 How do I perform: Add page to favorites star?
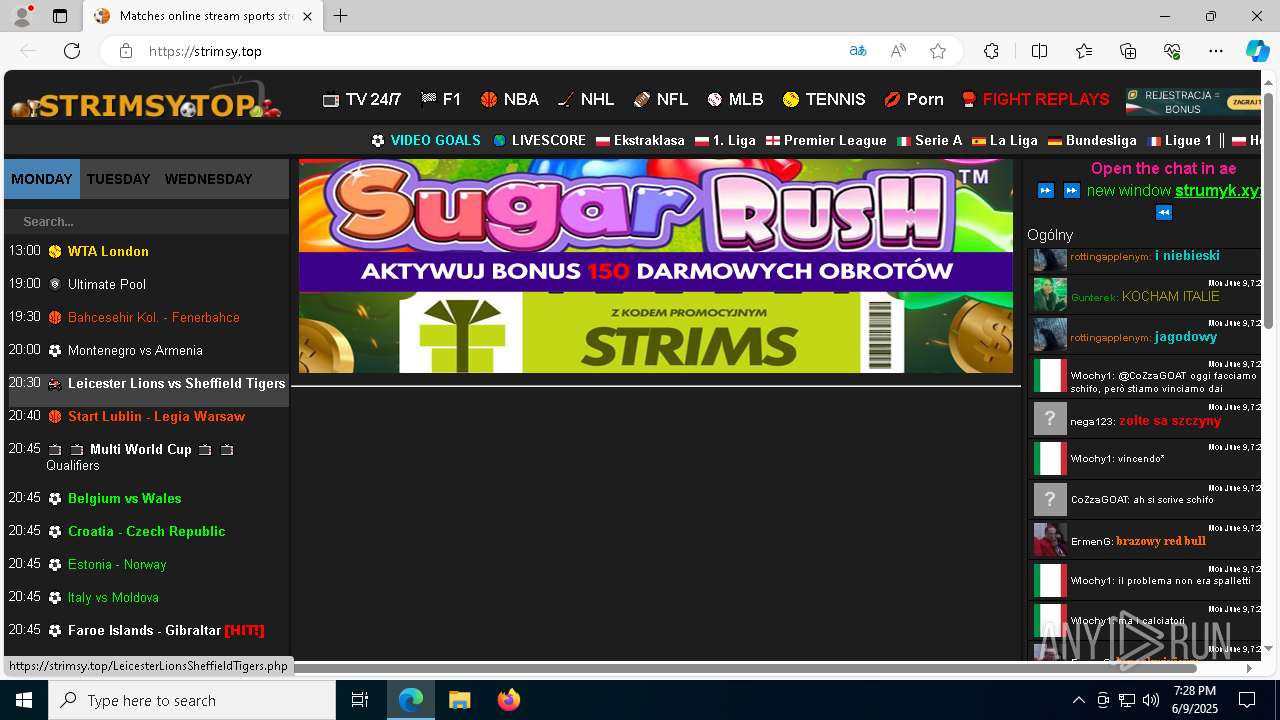[938, 51]
